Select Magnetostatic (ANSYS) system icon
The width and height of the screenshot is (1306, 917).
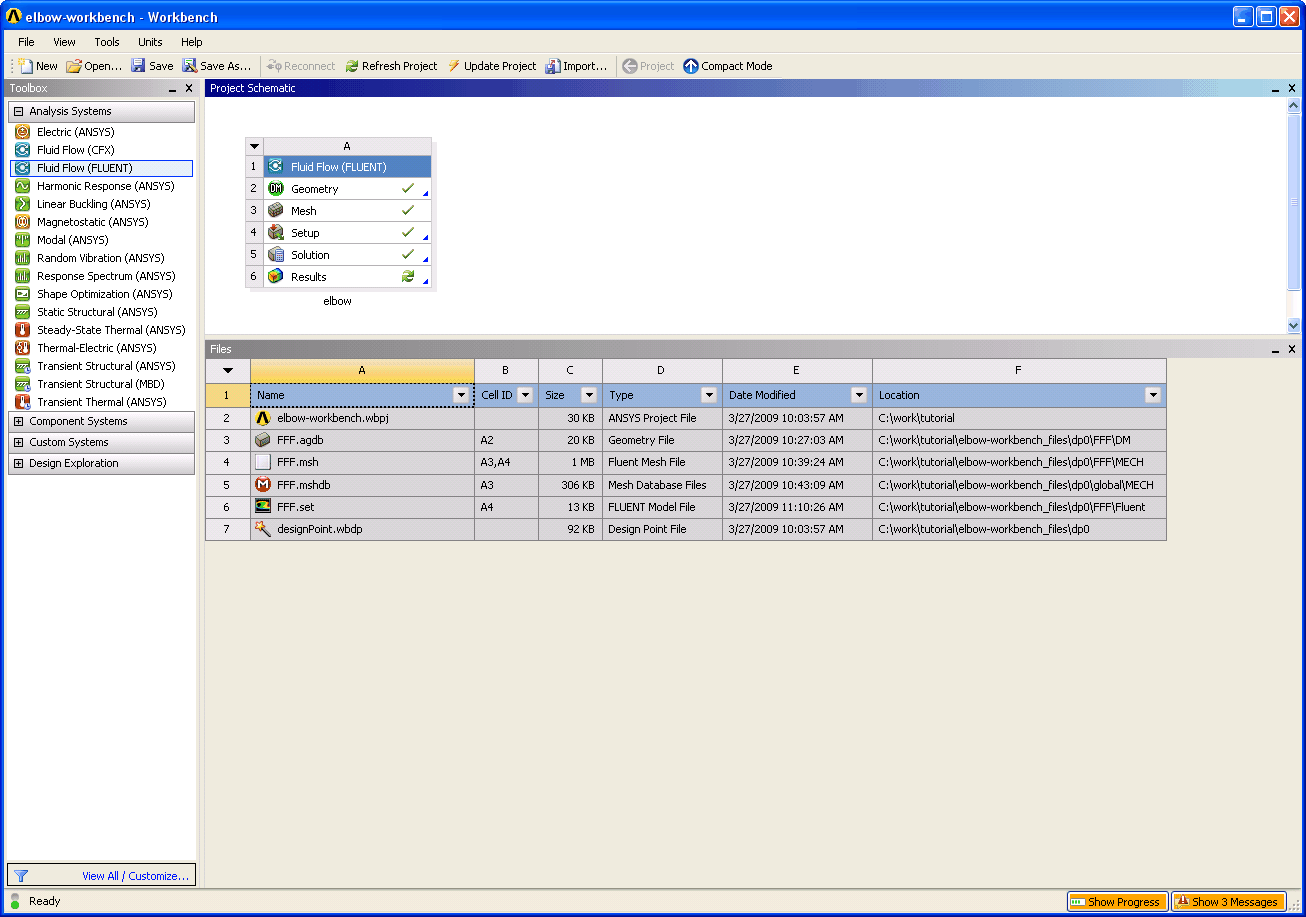[x=23, y=222]
